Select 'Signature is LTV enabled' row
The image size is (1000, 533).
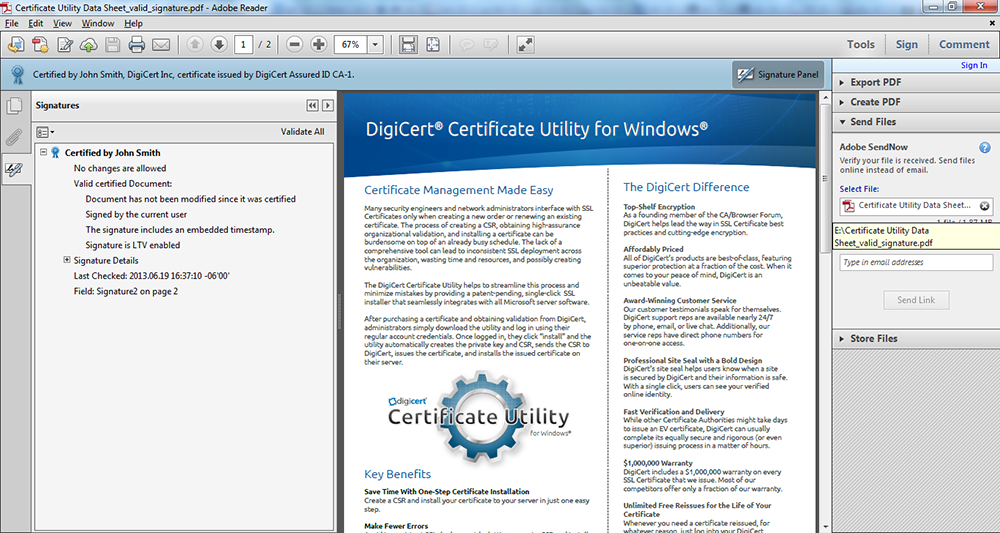[x=133, y=245]
